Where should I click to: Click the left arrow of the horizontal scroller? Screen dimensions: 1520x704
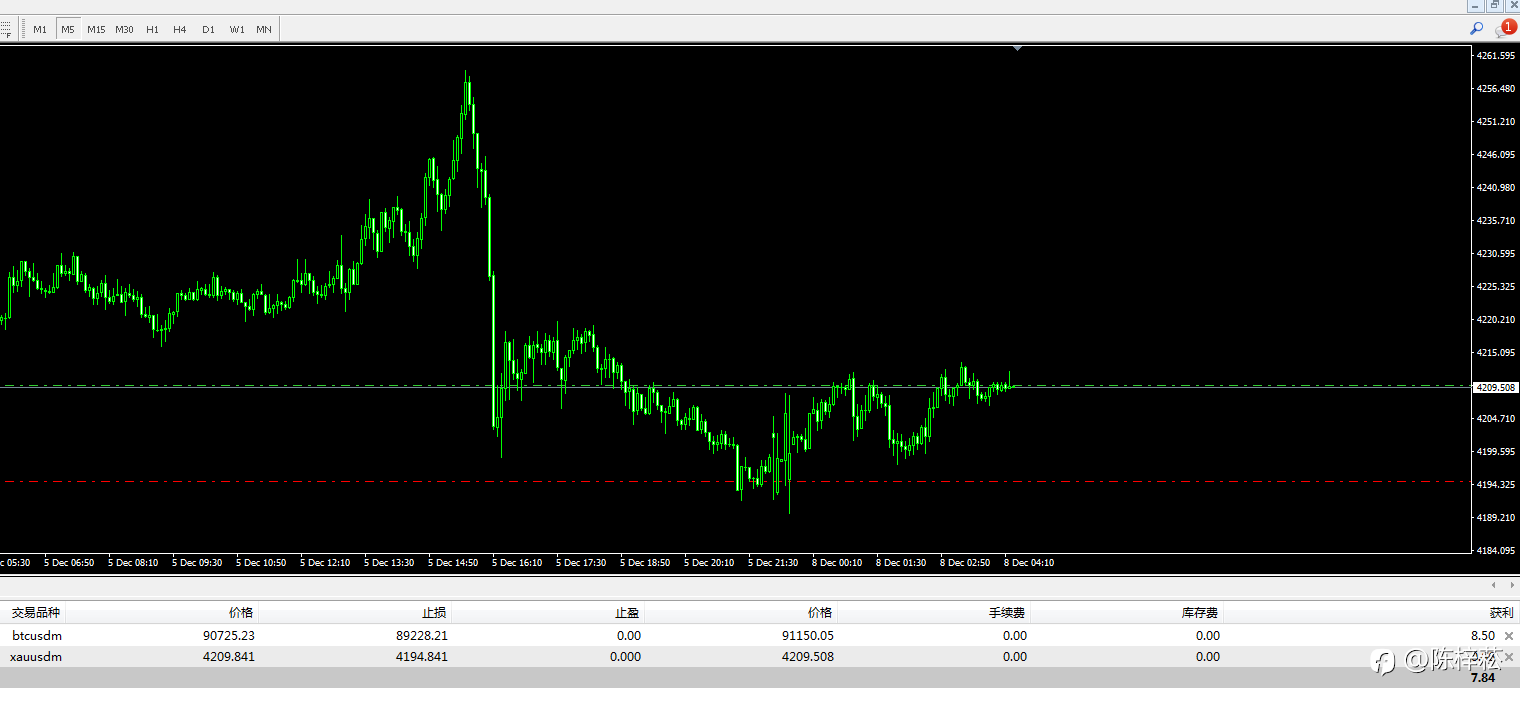click(x=1494, y=585)
